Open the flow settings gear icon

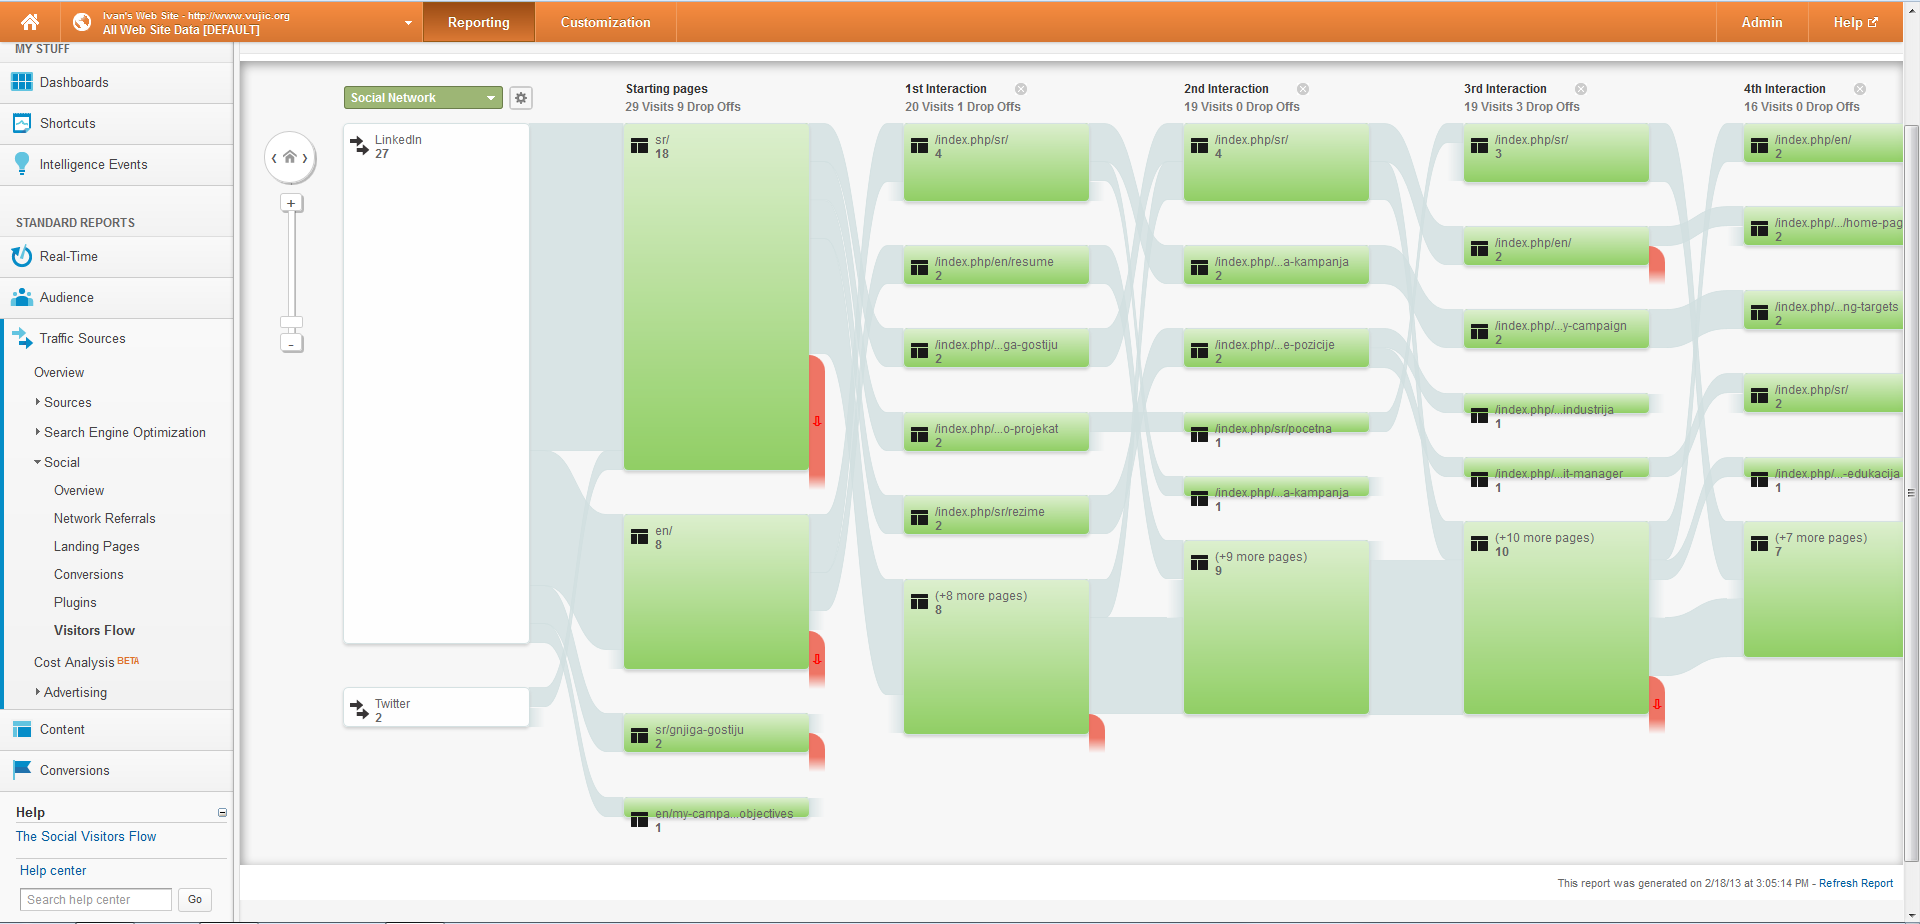click(x=520, y=98)
